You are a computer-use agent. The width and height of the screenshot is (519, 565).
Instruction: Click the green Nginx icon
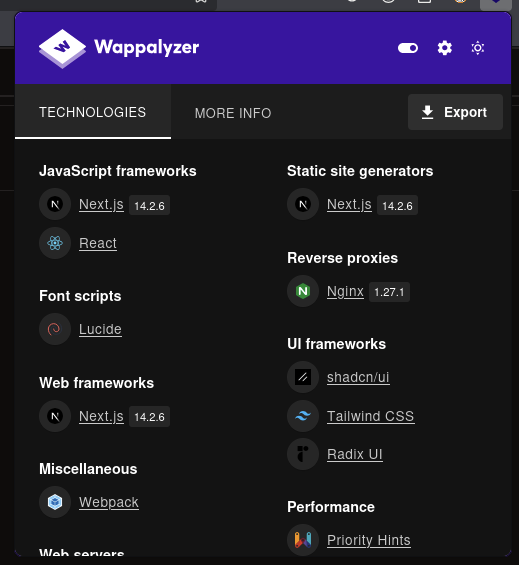point(303,291)
